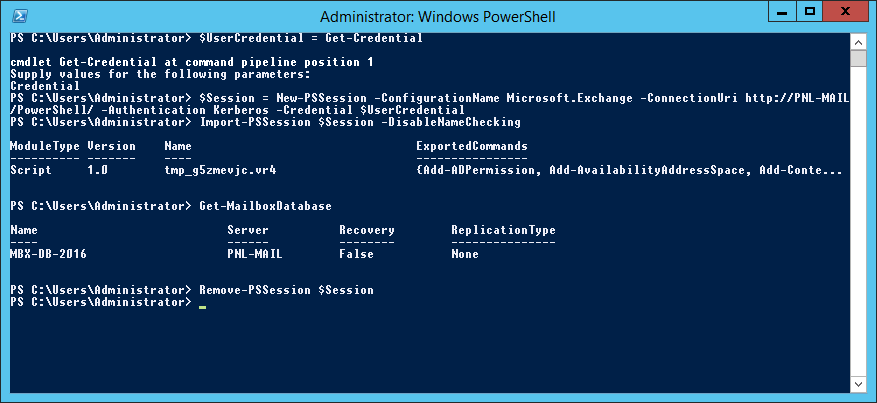Click the Import-PSSession command text
The image size is (877, 403).
coord(360,122)
